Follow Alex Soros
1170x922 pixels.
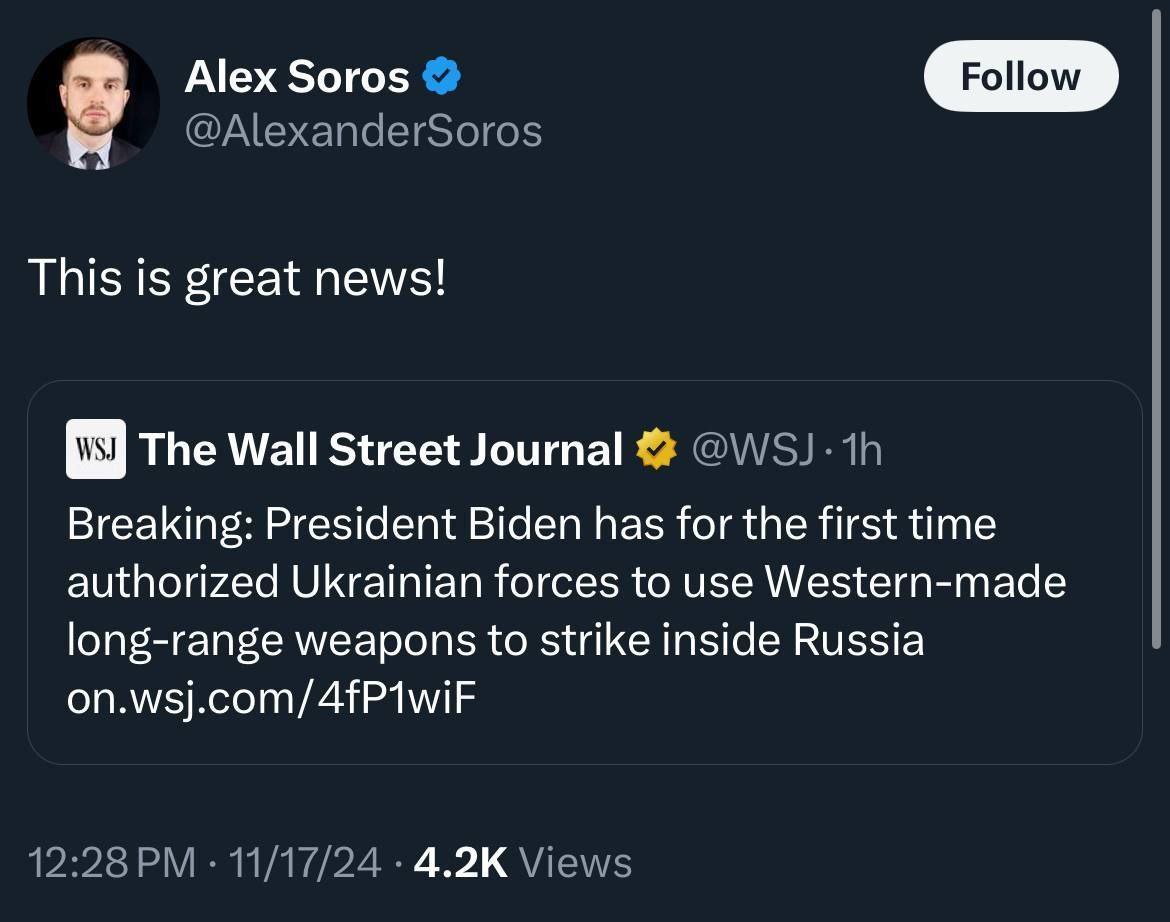1020,76
